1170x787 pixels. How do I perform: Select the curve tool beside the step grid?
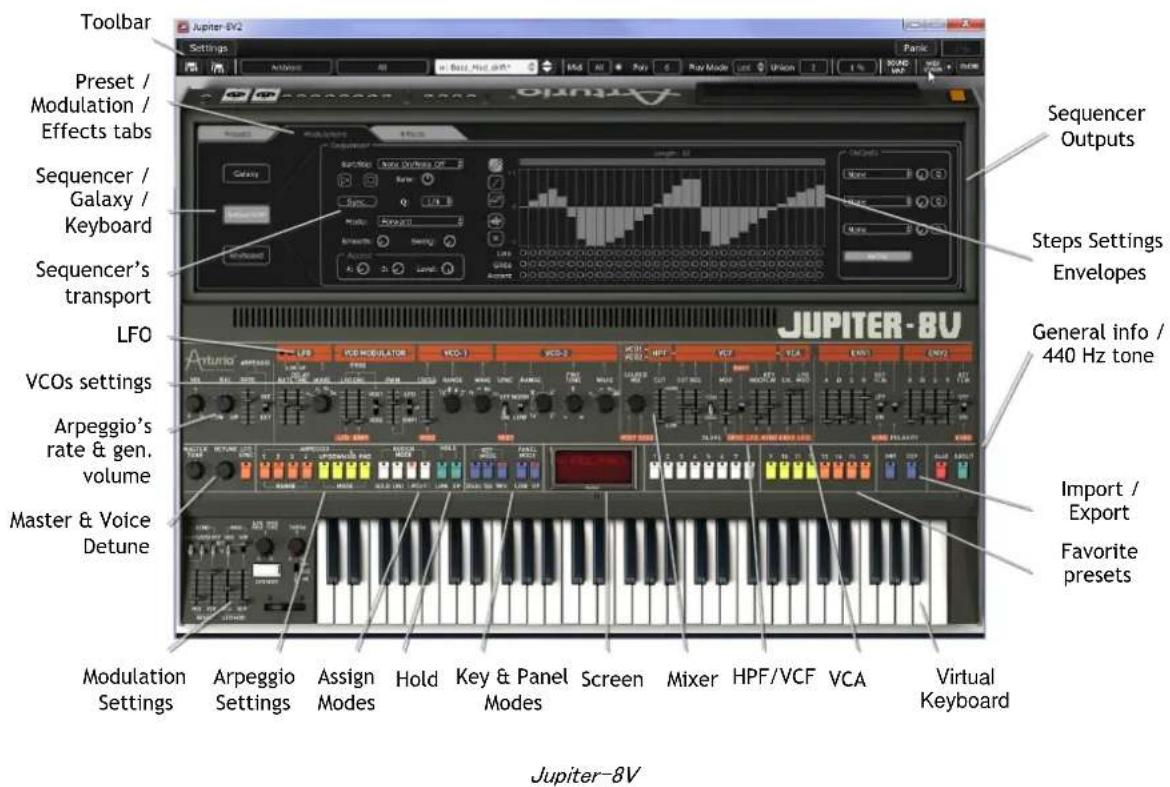coord(495,201)
